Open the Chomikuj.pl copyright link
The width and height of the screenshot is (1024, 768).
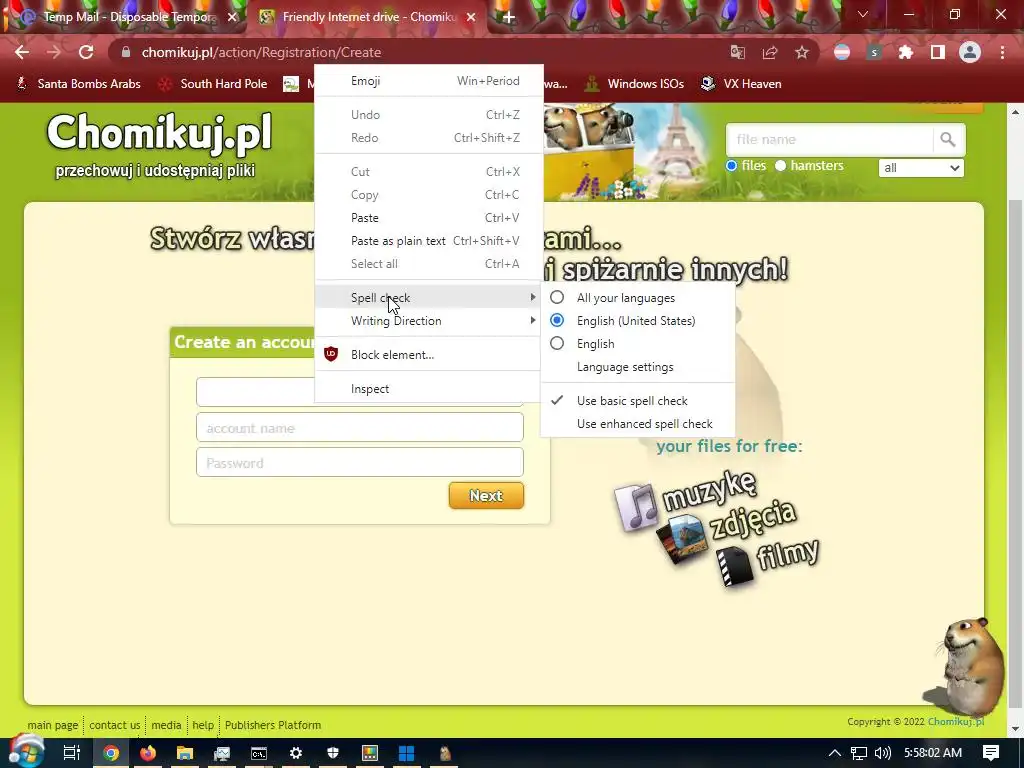(x=956, y=722)
